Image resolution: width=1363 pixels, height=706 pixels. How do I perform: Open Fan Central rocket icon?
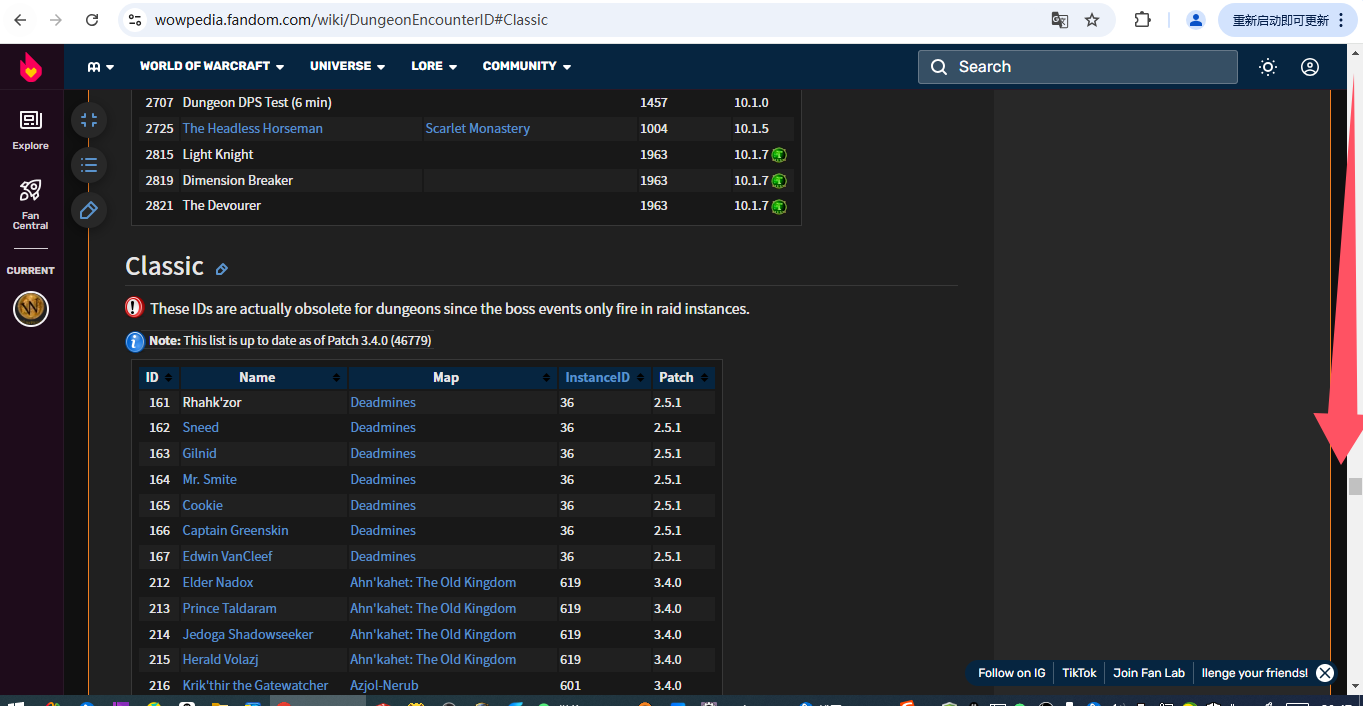[31, 203]
